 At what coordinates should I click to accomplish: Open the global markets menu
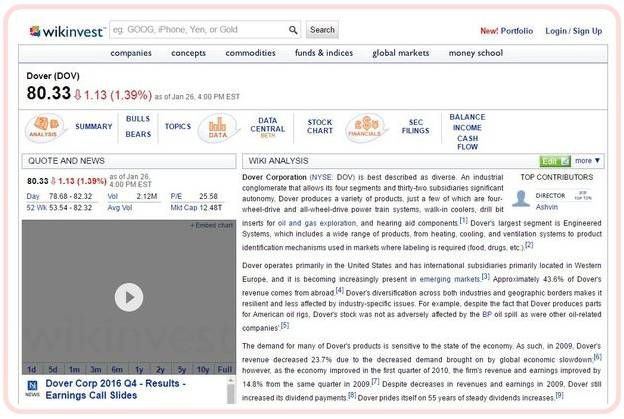(x=401, y=53)
